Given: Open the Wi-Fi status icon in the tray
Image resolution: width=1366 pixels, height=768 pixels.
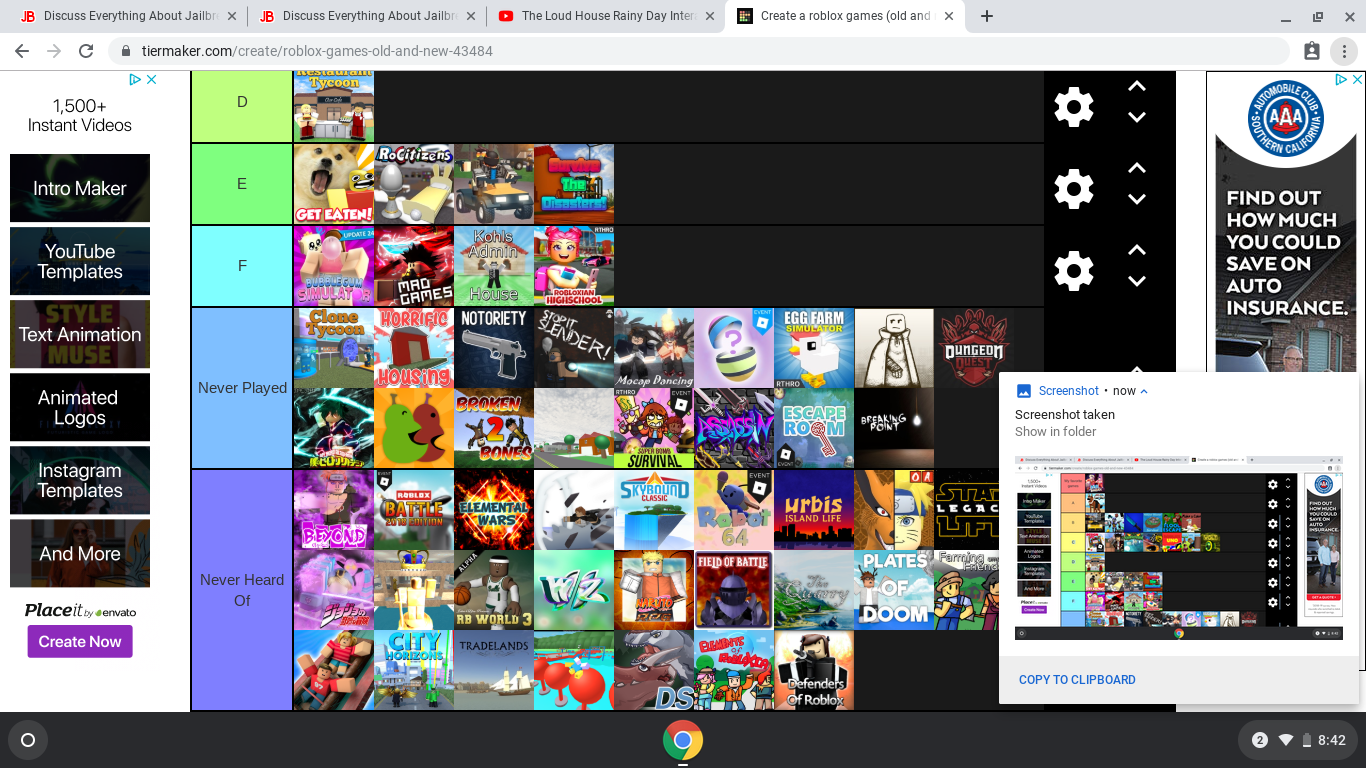Looking at the screenshot, I should [x=1285, y=740].
